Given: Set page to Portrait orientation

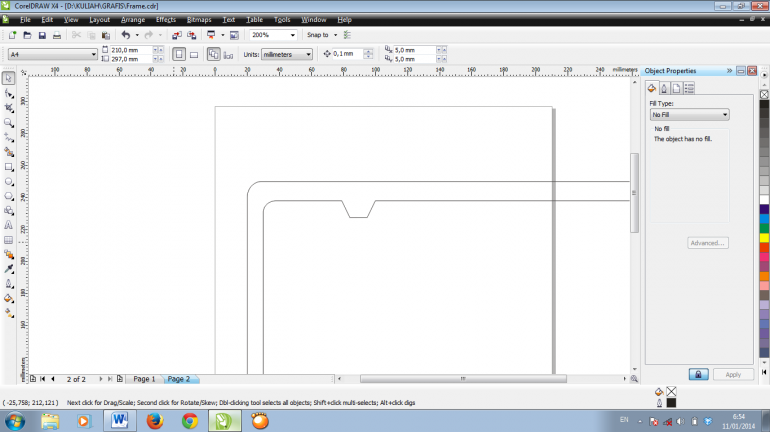Looking at the screenshot, I should click(179, 54).
